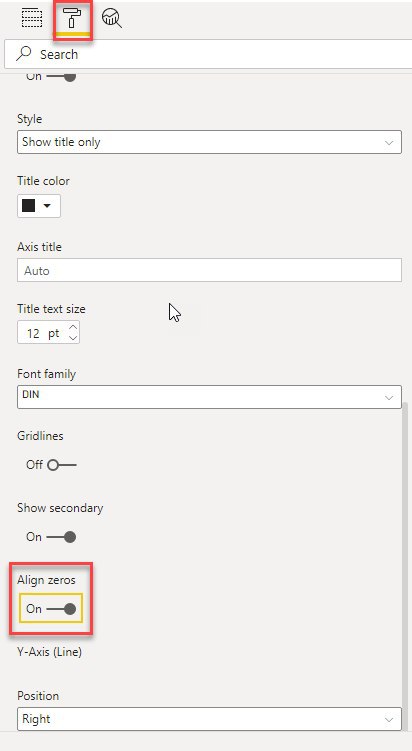Click the Y-Axis (Line) label
The width and height of the screenshot is (412, 751).
click(49, 652)
